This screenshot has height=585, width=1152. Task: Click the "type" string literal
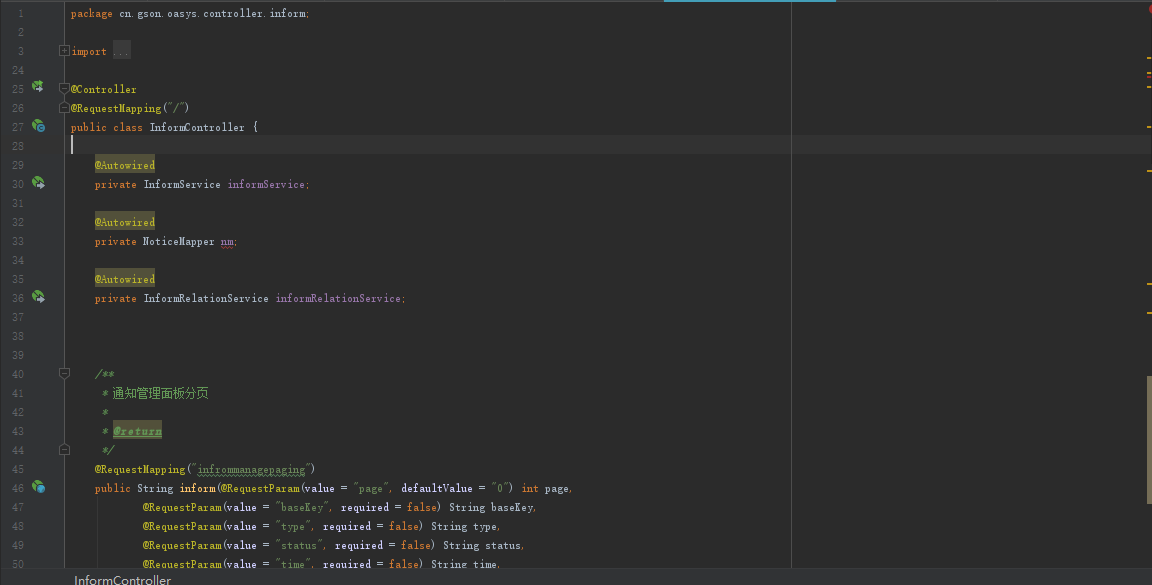(x=293, y=527)
